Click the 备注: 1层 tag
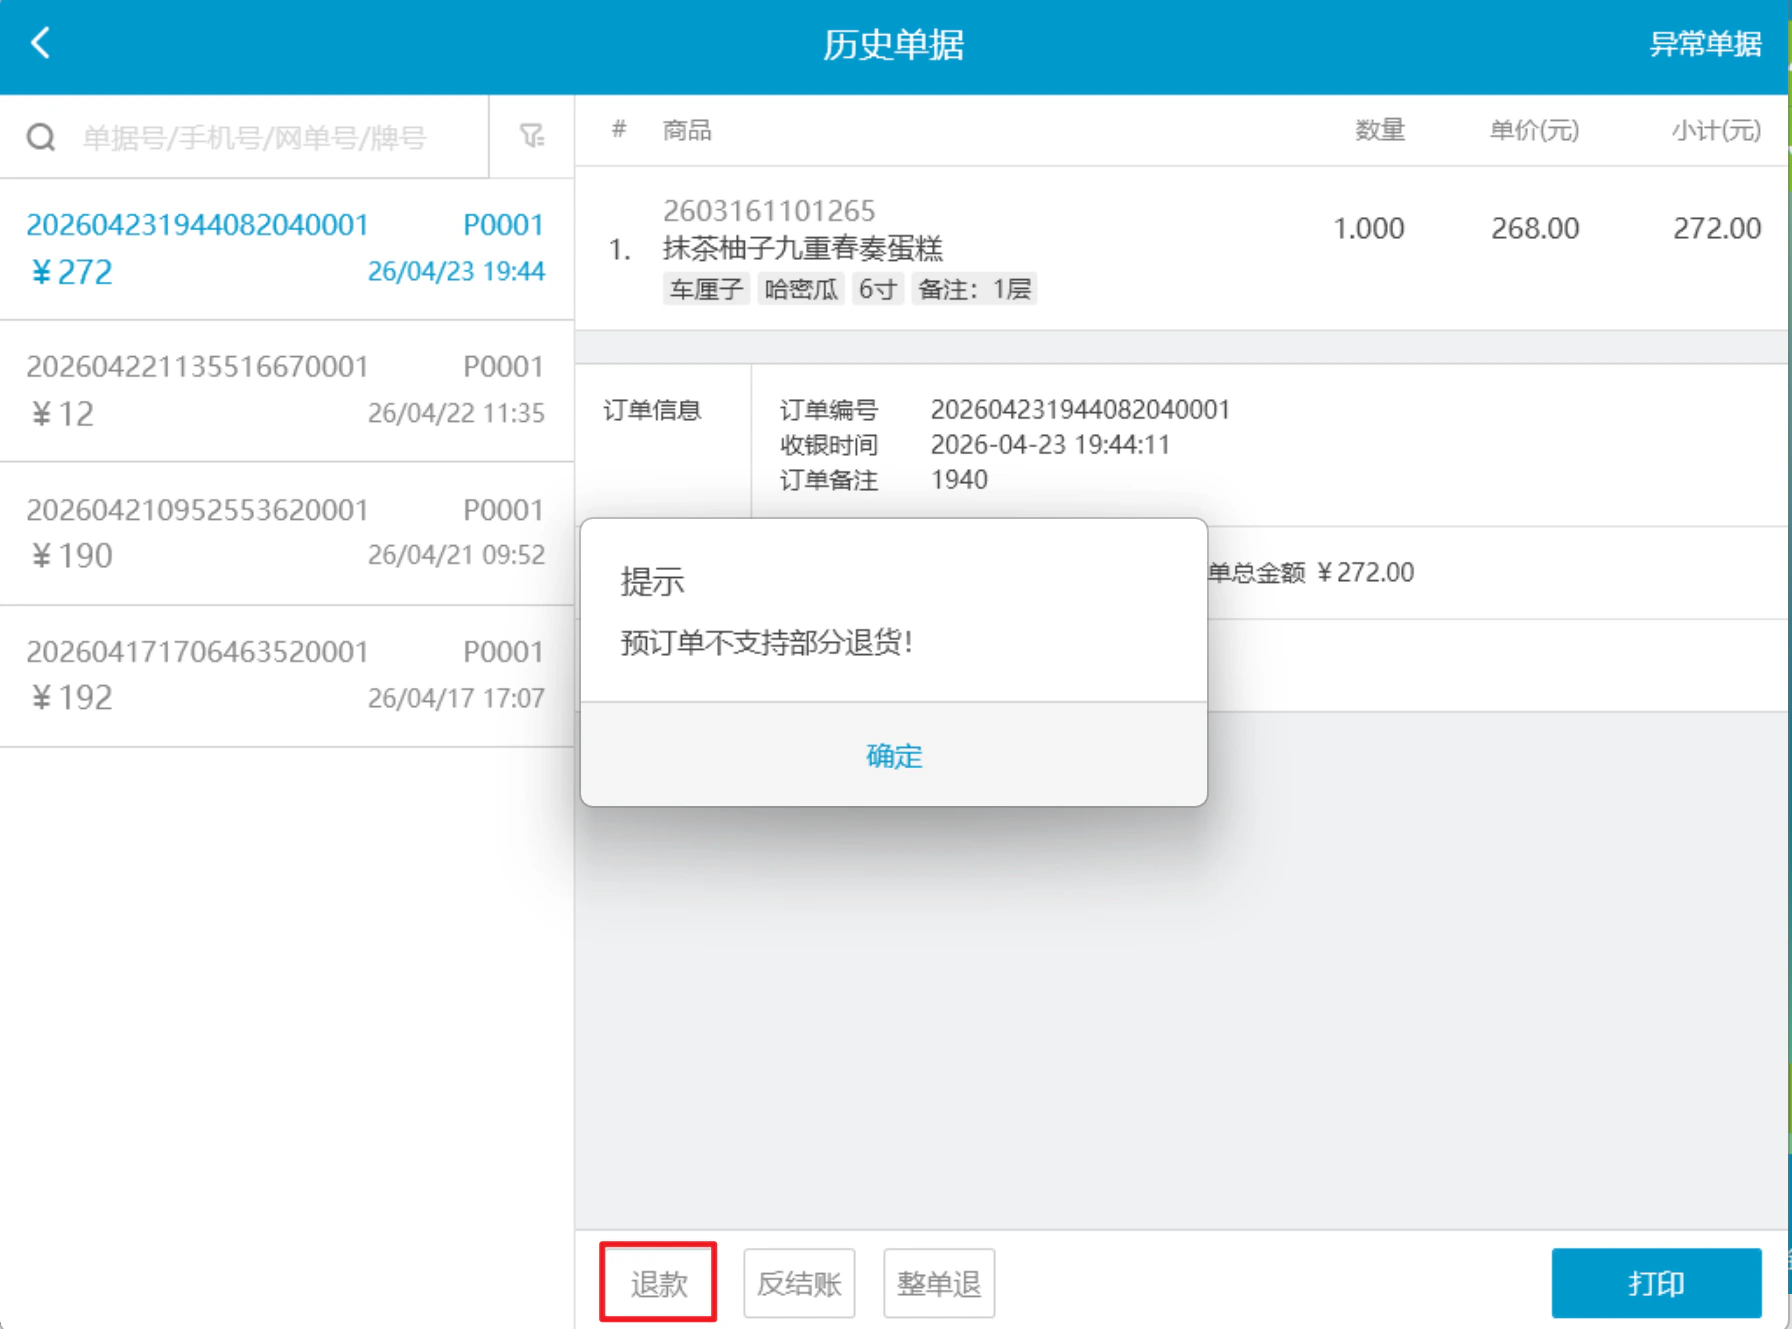The width and height of the screenshot is (1792, 1329). [974, 289]
